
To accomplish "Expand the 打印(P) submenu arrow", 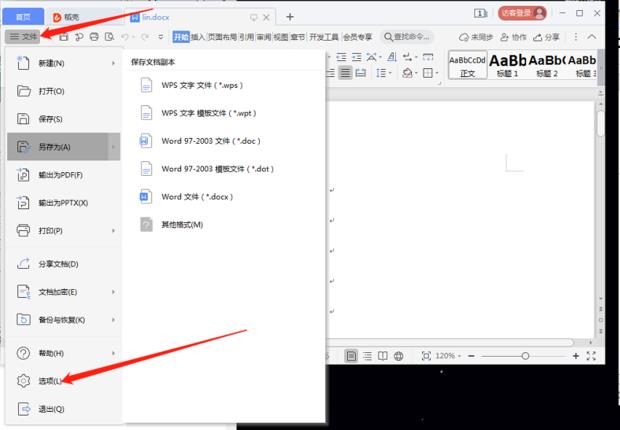I will tap(113, 230).
